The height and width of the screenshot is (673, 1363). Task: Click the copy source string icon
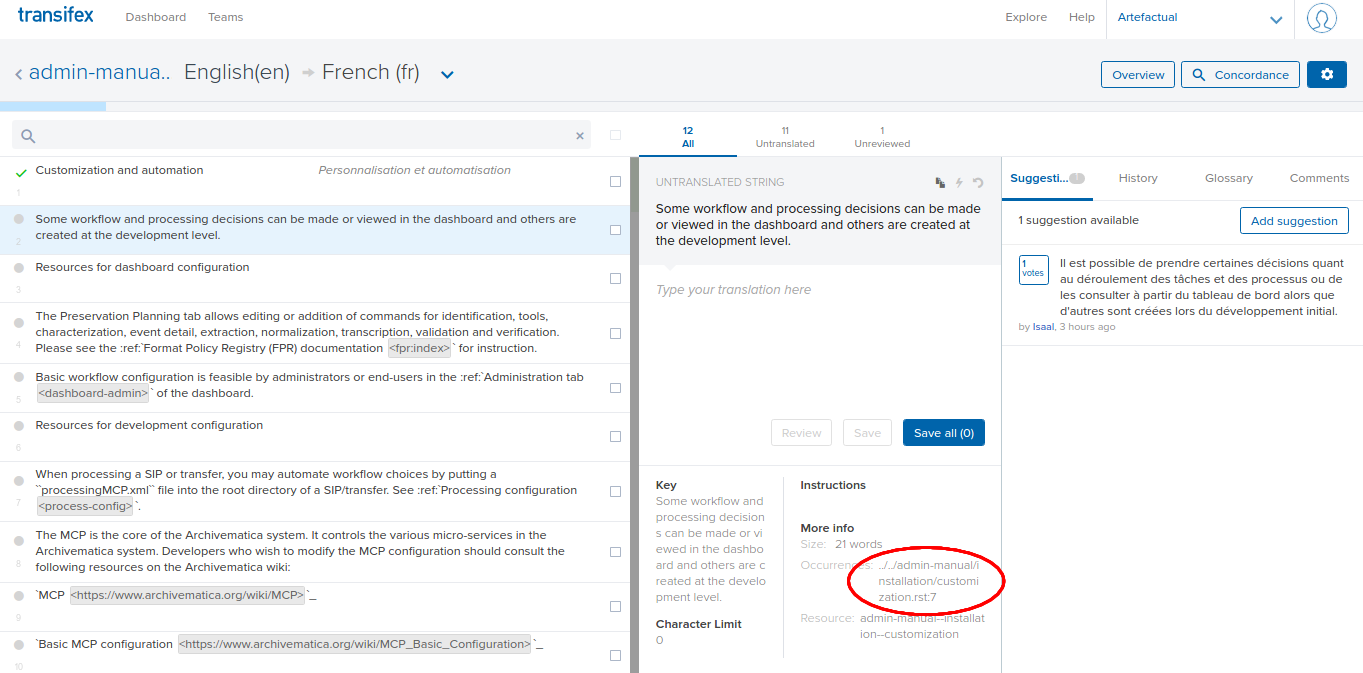[x=940, y=183]
